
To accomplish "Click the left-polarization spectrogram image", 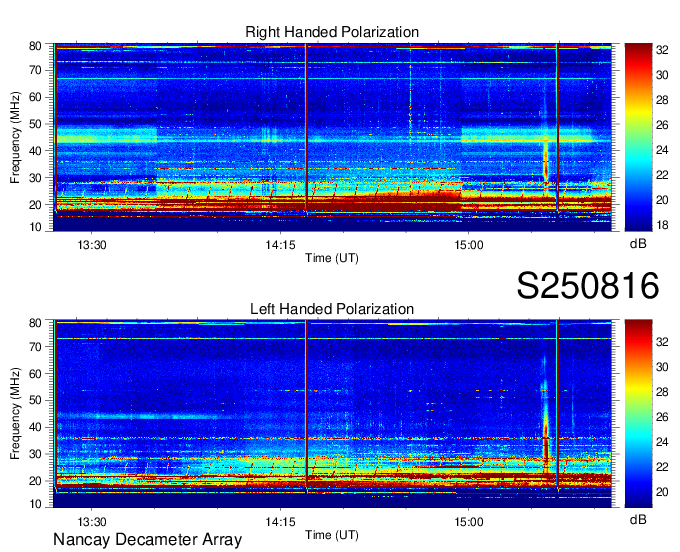I will [332, 414].
